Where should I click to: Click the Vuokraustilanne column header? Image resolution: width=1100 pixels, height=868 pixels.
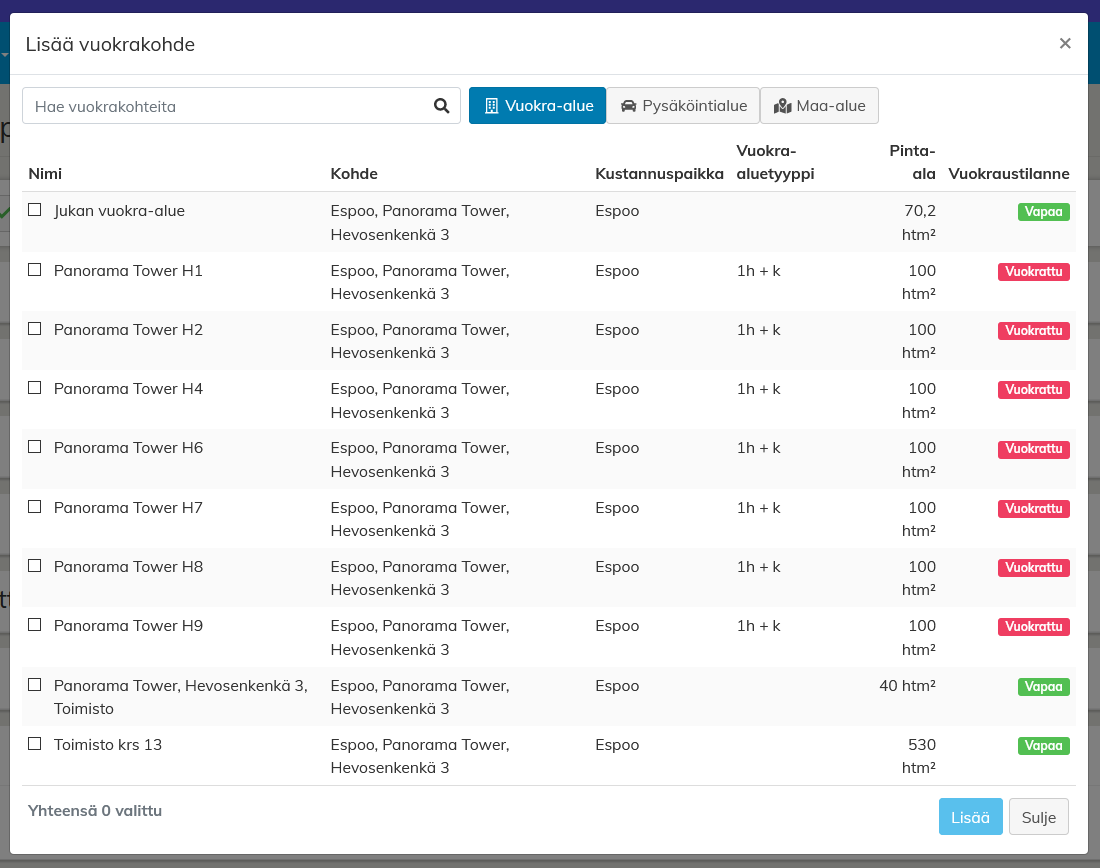pos(1009,174)
